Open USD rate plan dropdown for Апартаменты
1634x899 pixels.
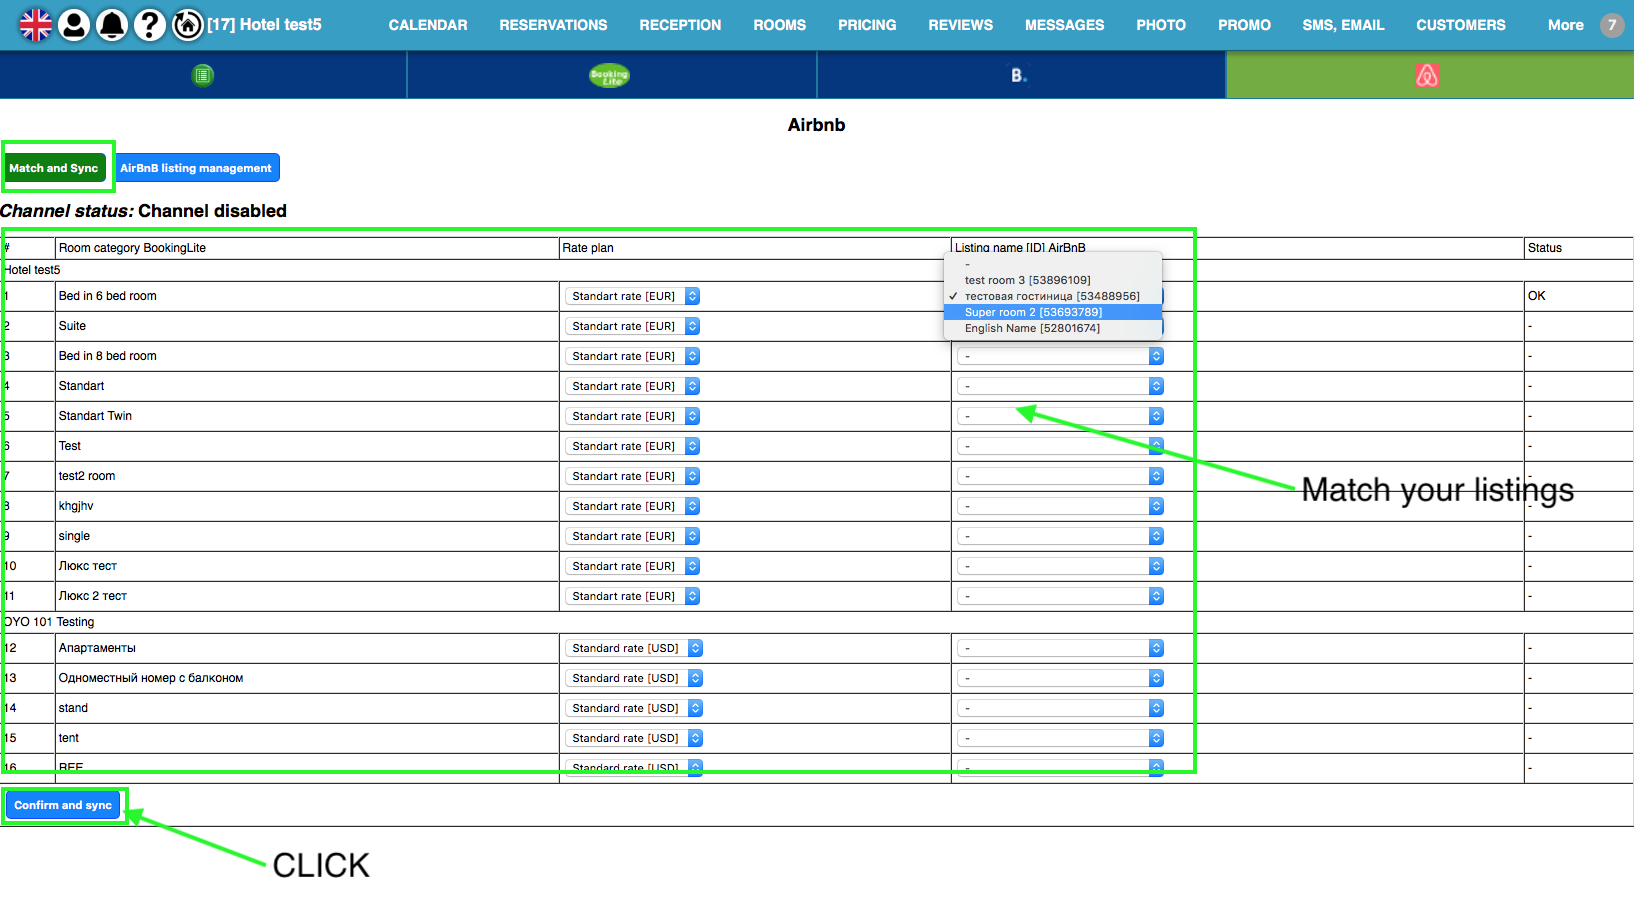pos(634,648)
